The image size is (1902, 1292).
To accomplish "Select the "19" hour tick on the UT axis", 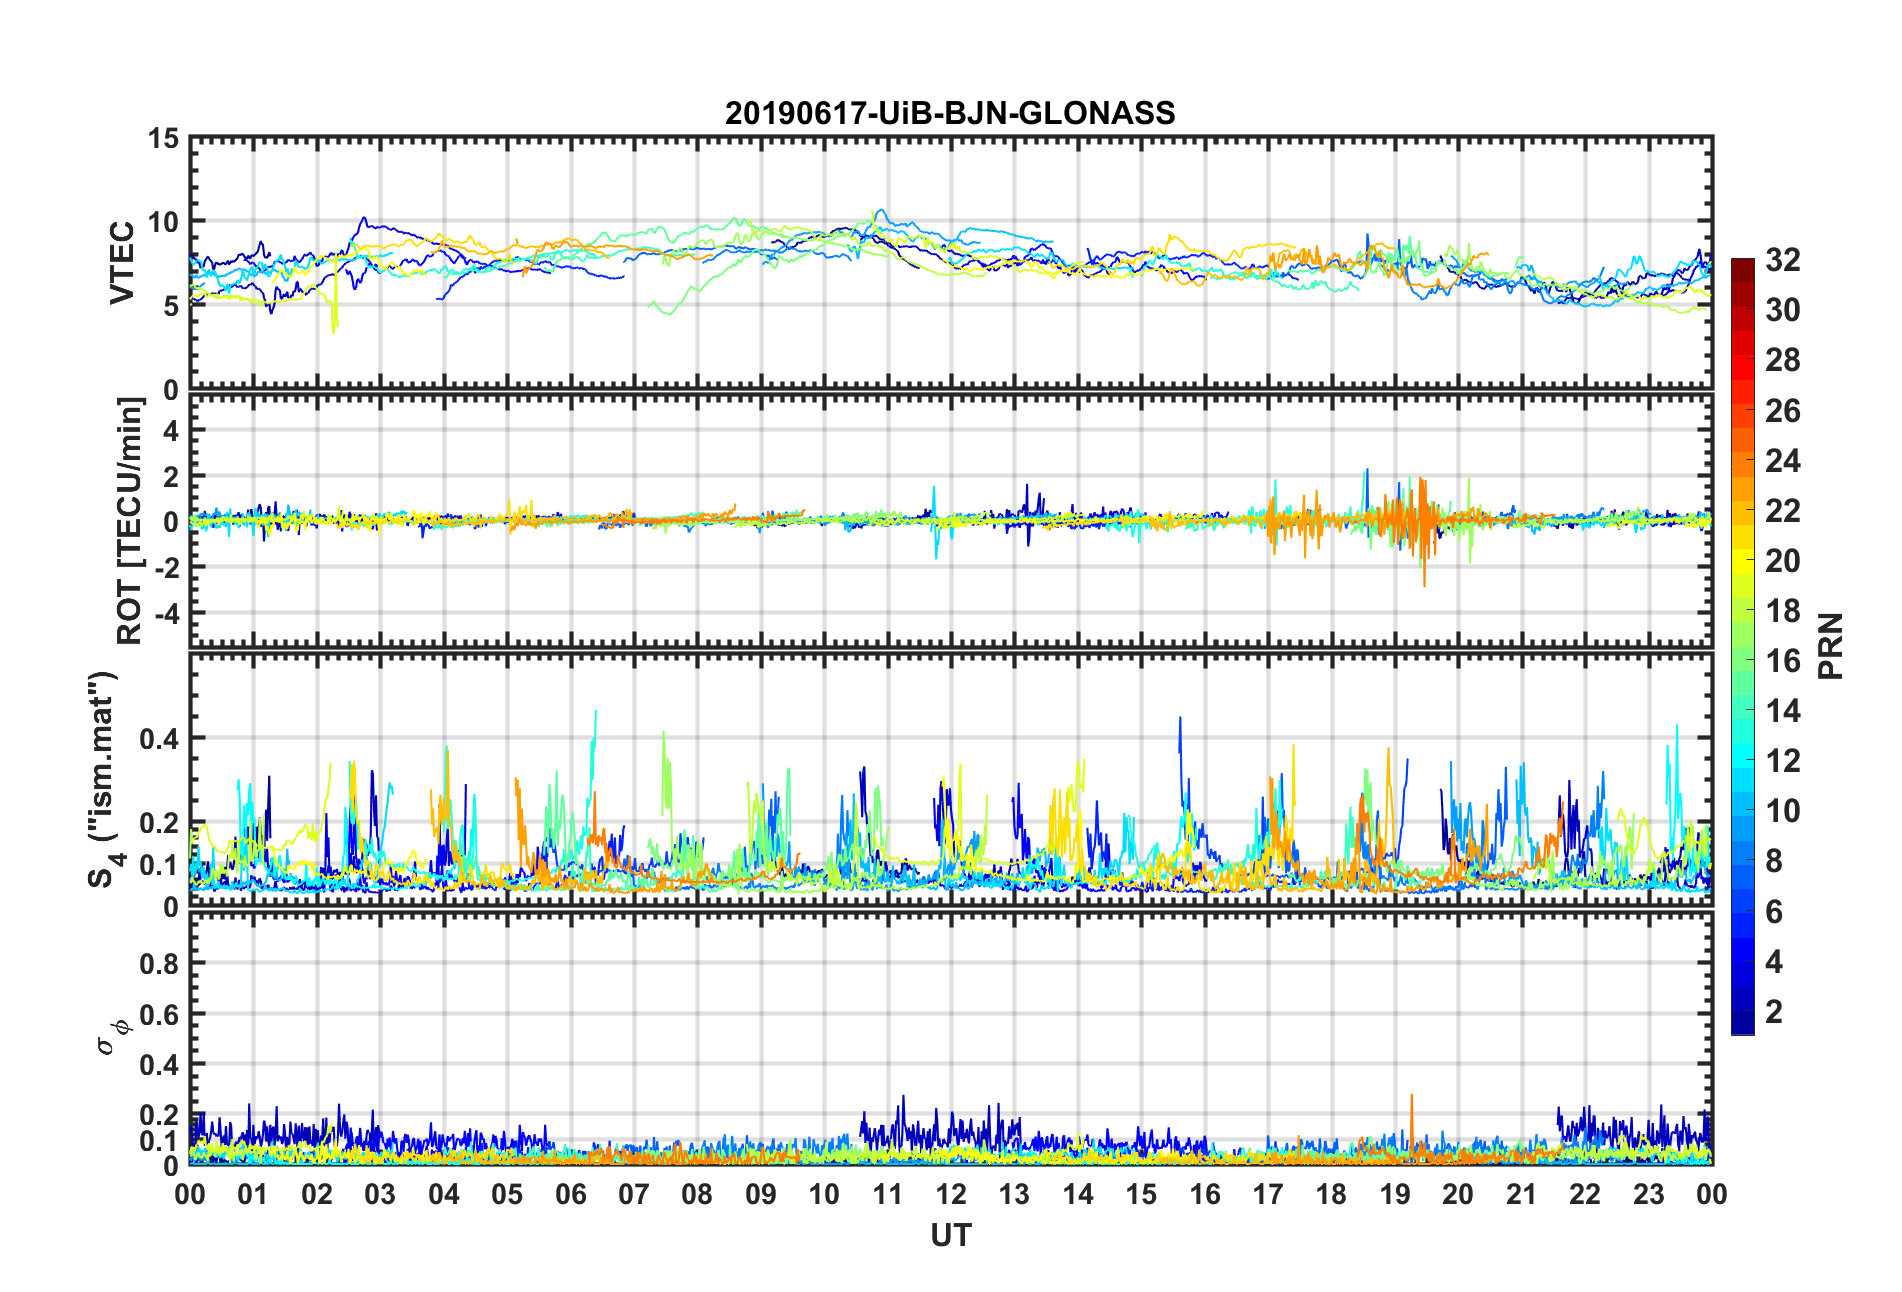I will pyautogui.click(x=1395, y=1194).
